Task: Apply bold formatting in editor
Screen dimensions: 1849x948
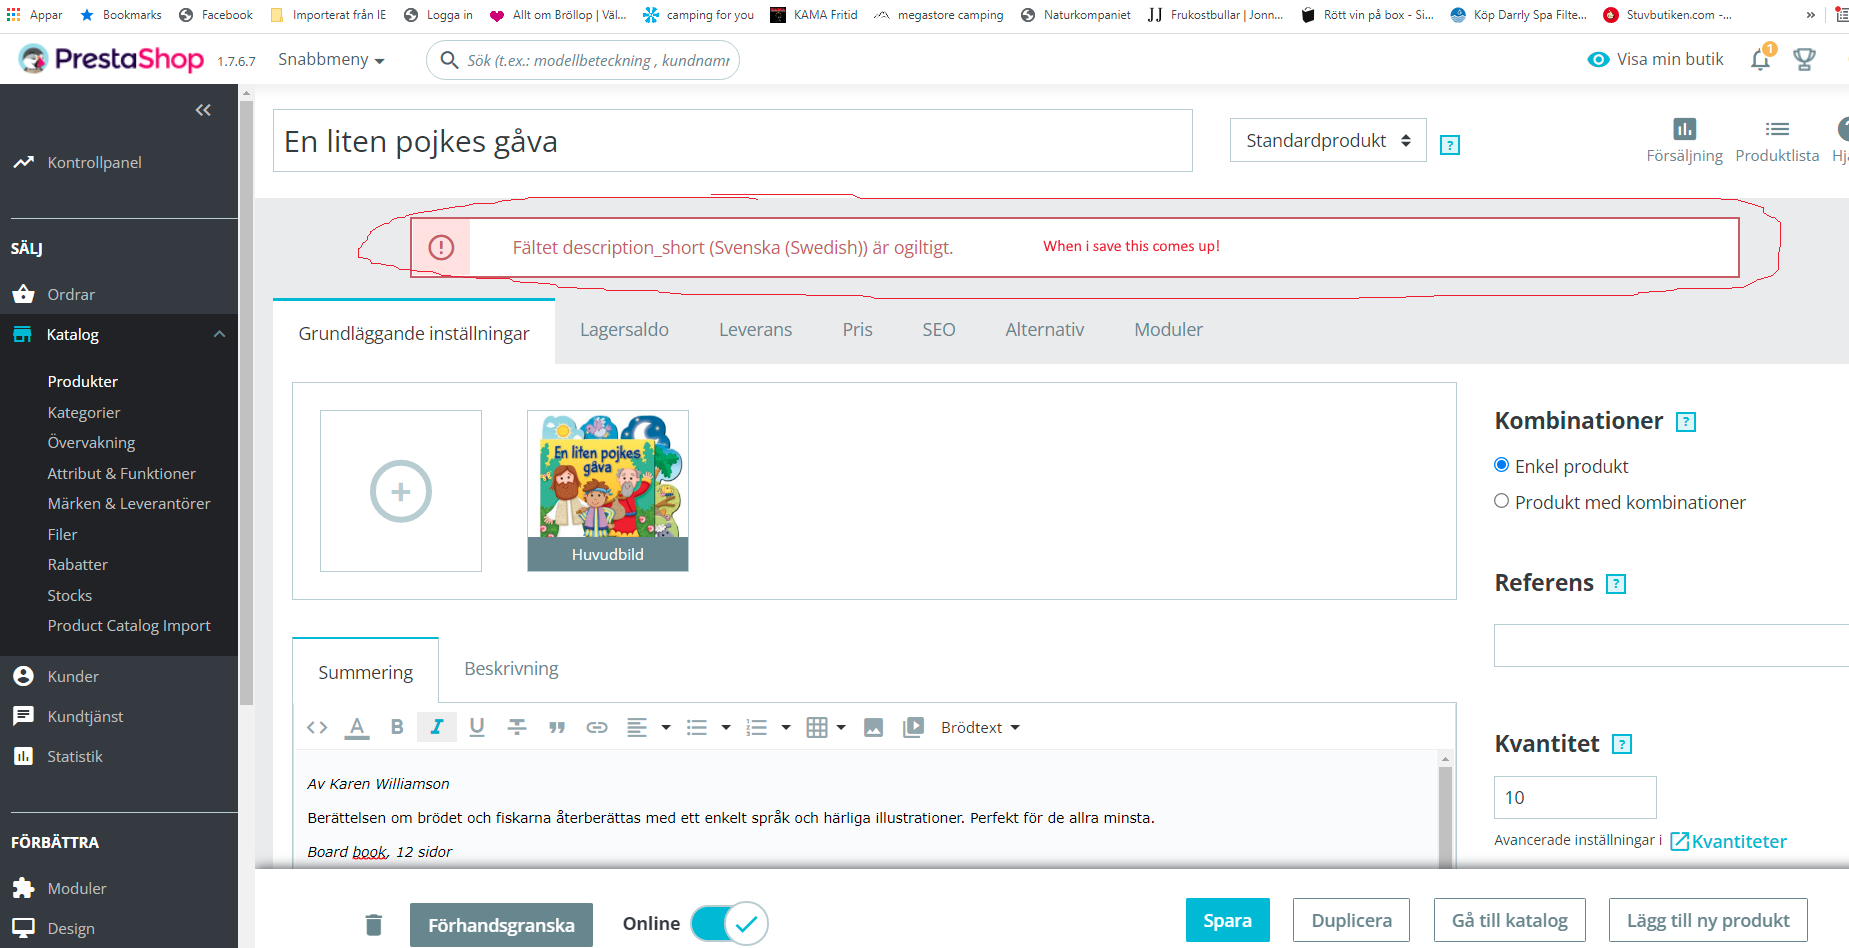Action: pyautogui.click(x=397, y=727)
